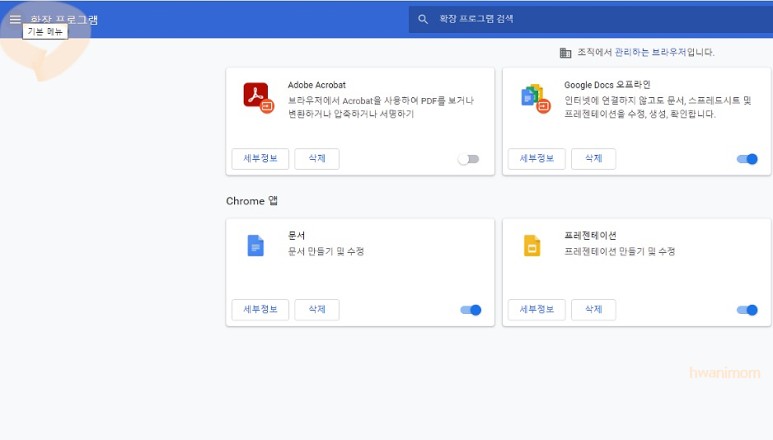The width and height of the screenshot is (773, 440).
Task: Open 세부정보 for 문서 app
Action: coord(260,309)
